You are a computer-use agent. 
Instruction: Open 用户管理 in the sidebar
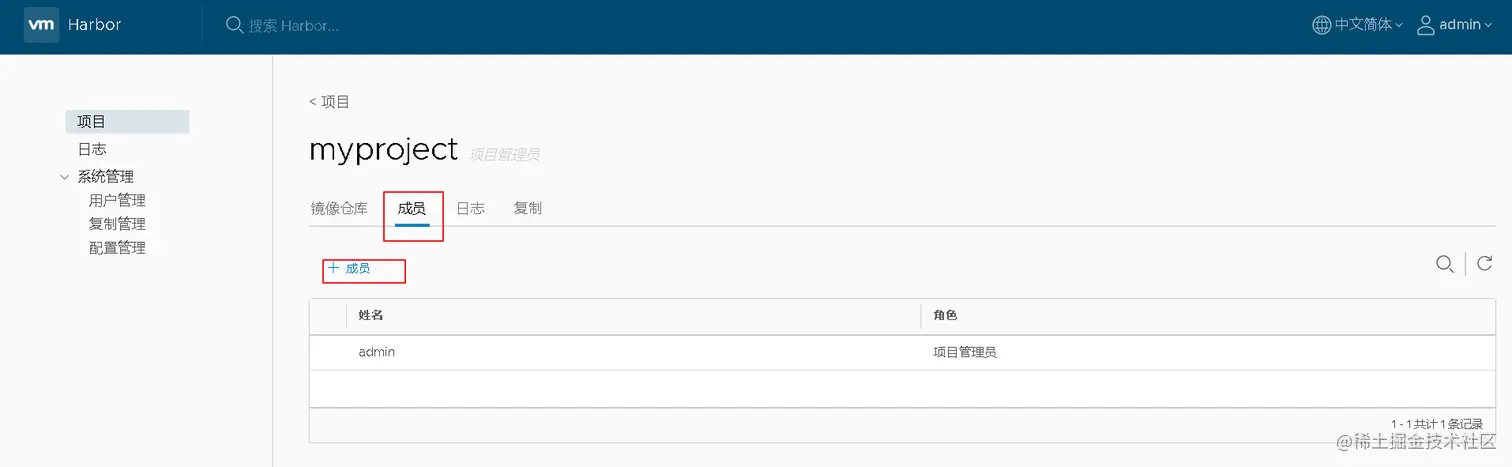117,200
